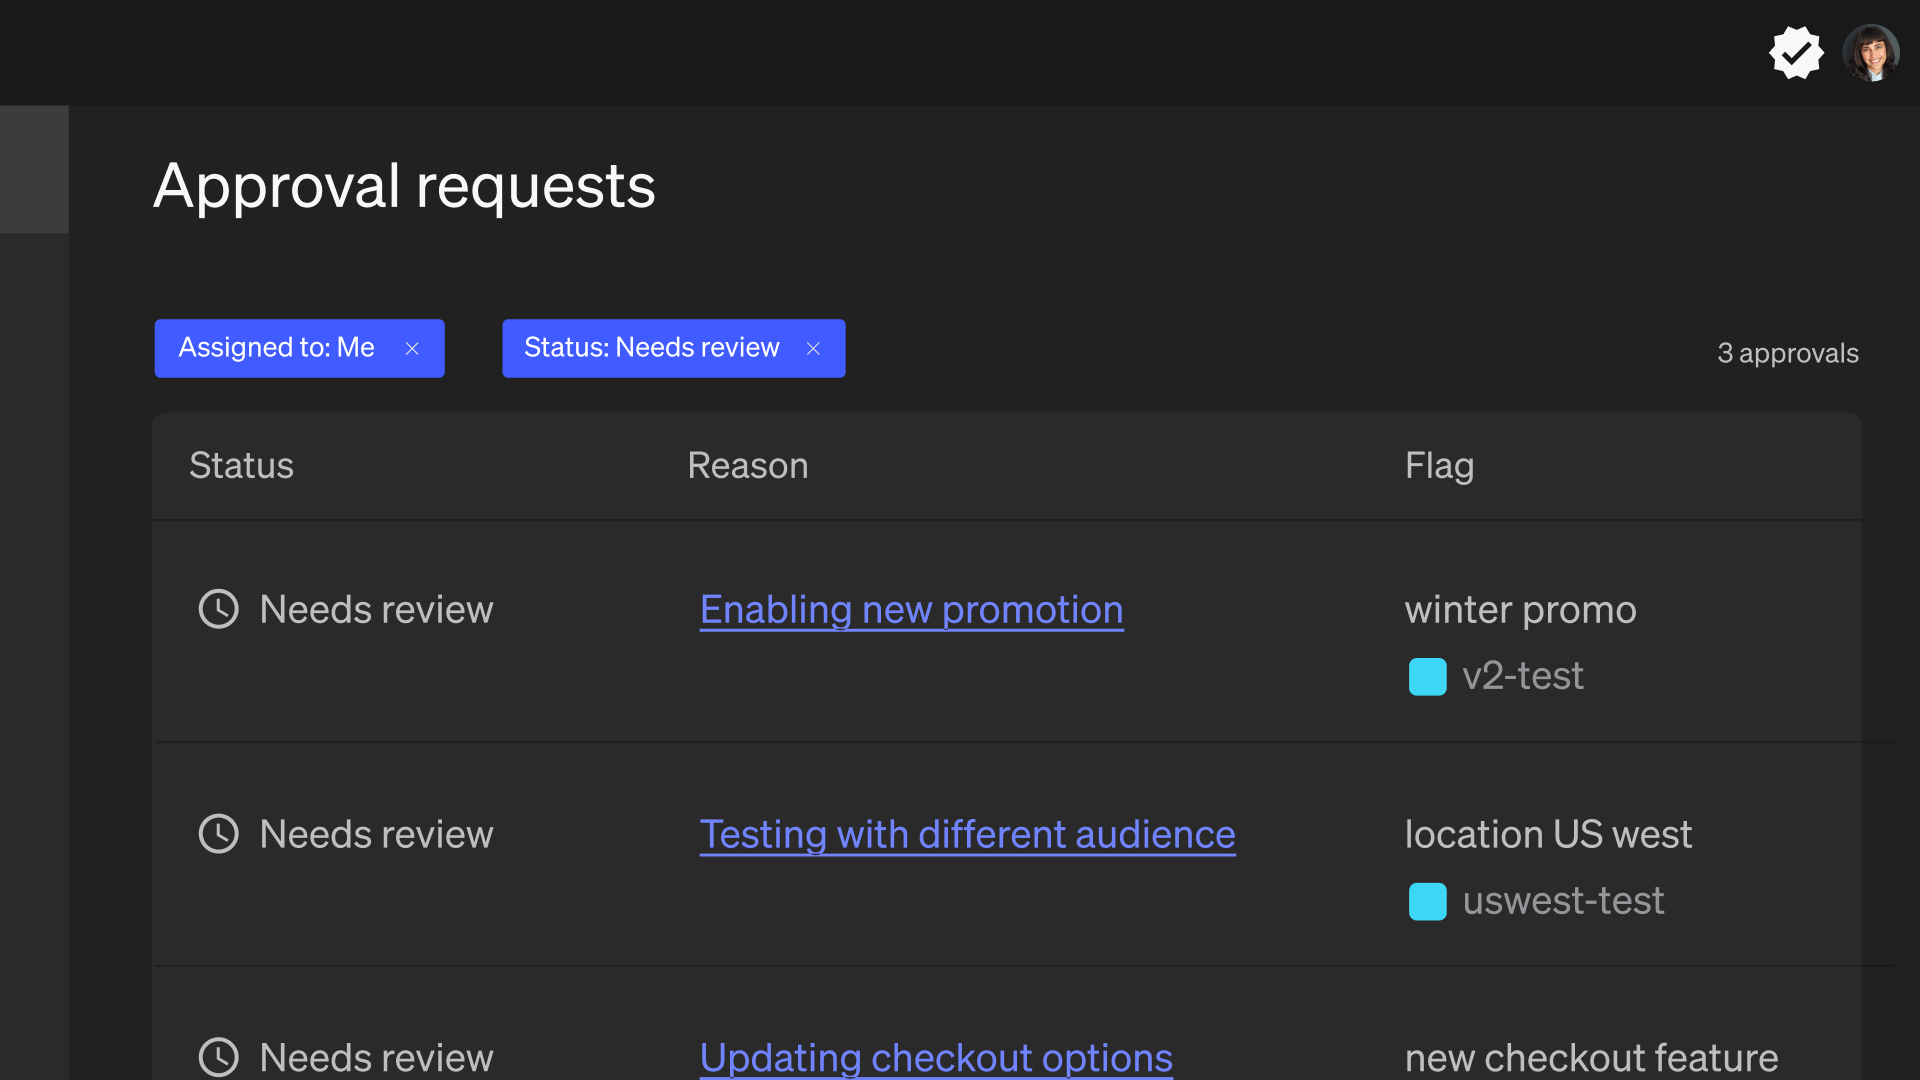
Task: Click the Flag column header
Action: click(x=1439, y=466)
